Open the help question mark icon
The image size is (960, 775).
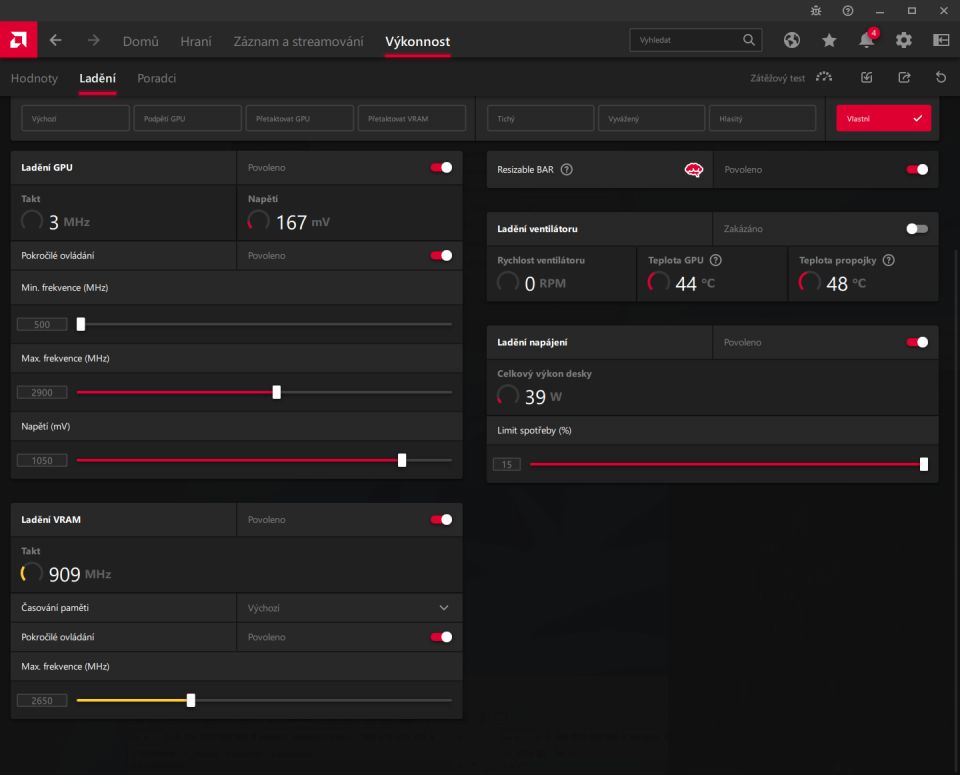pyautogui.click(x=847, y=11)
